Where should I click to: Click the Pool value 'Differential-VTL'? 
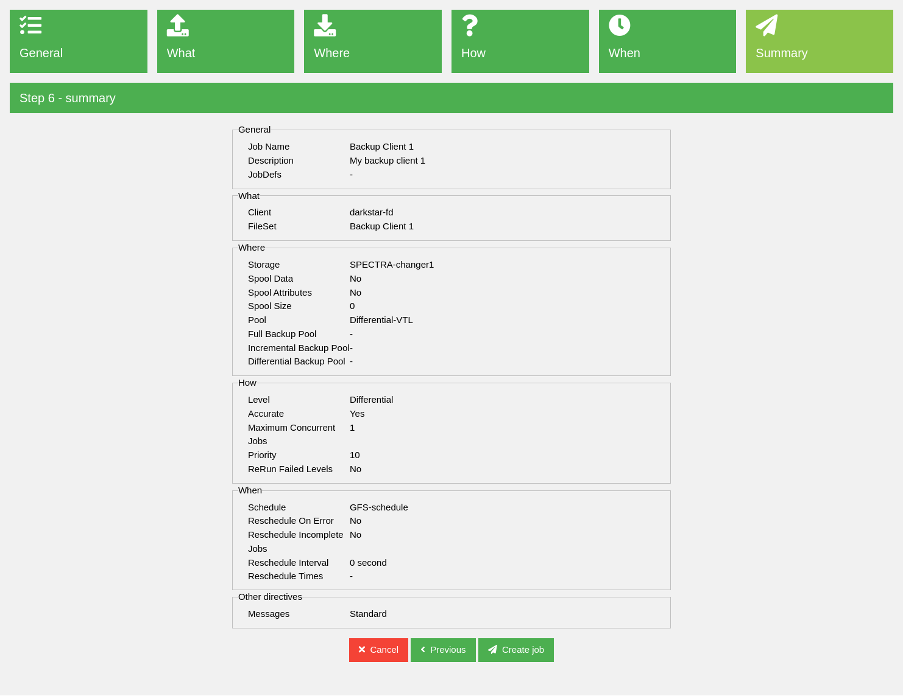point(381,320)
